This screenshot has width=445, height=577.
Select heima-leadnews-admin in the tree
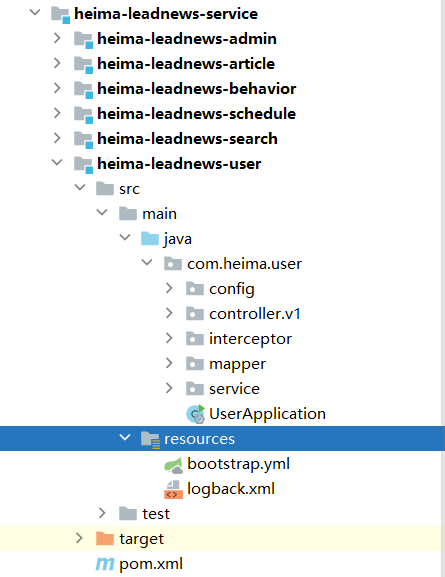point(187,39)
